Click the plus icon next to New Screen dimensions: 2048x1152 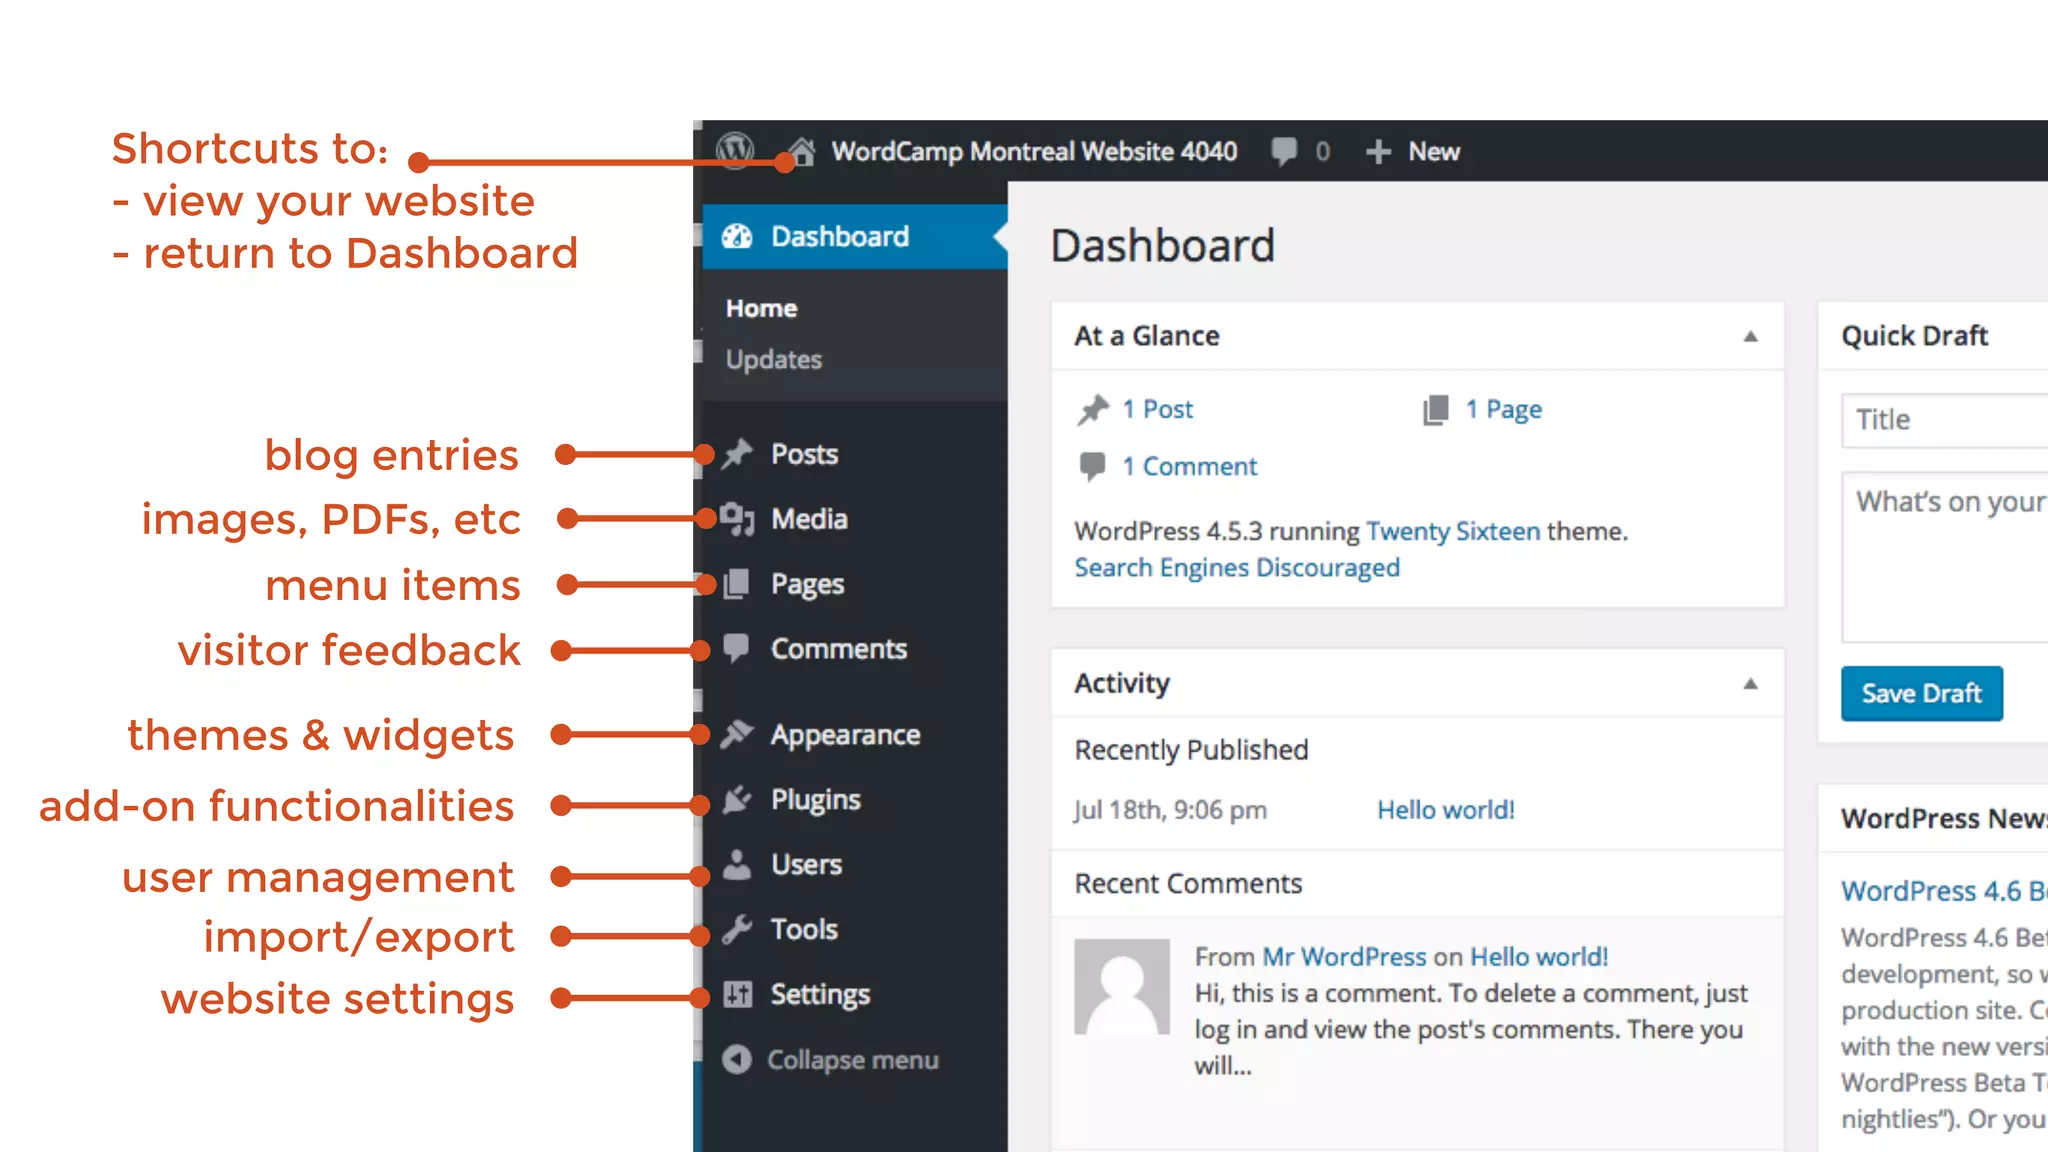(x=1378, y=152)
